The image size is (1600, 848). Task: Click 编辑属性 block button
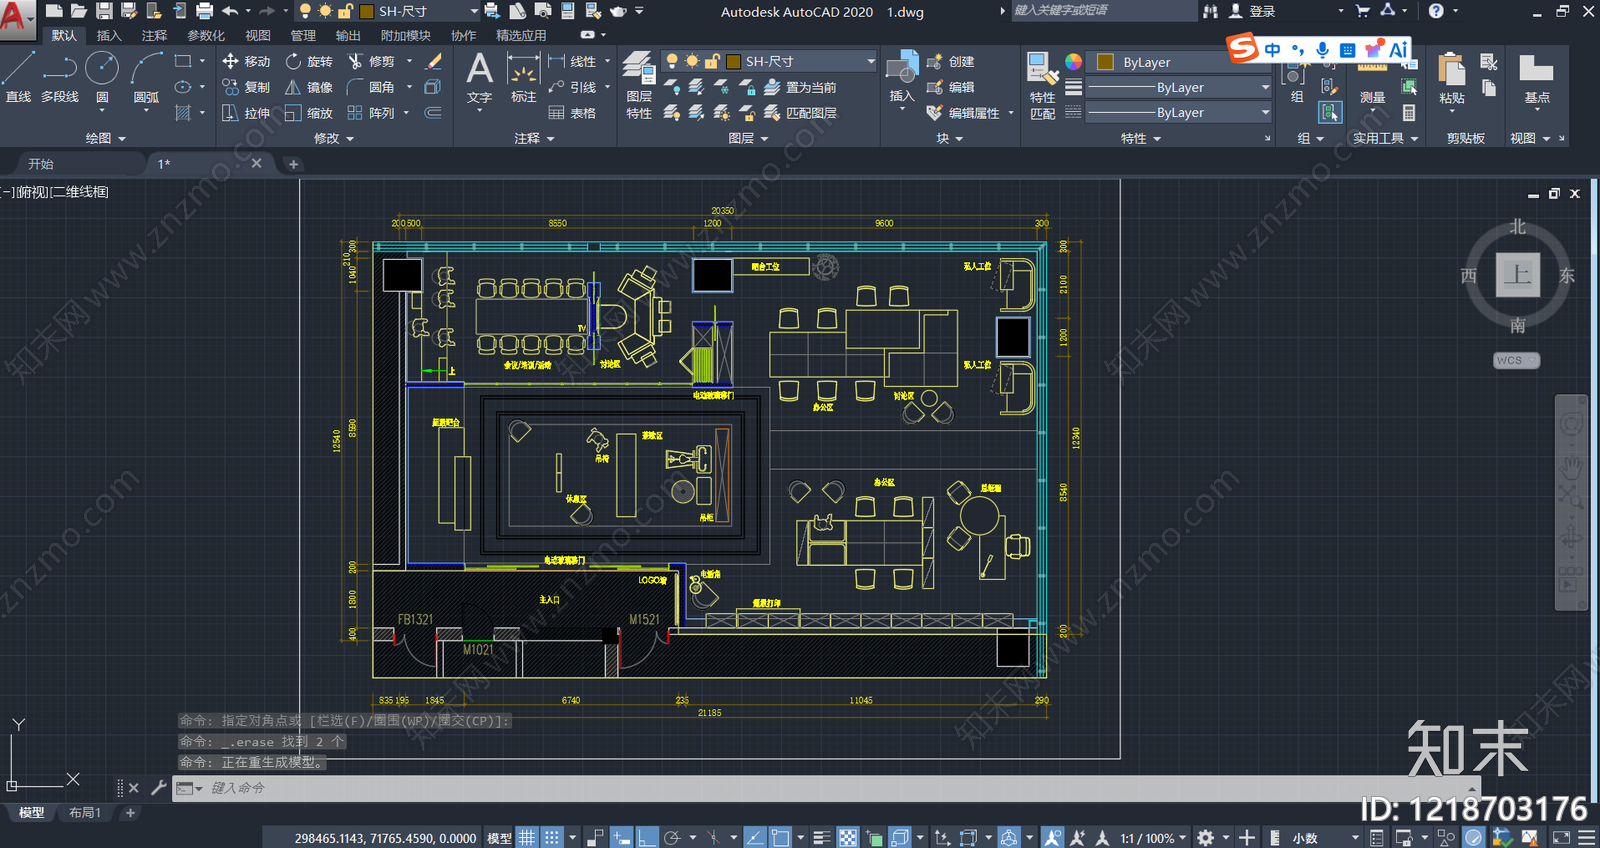click(963, 113)
